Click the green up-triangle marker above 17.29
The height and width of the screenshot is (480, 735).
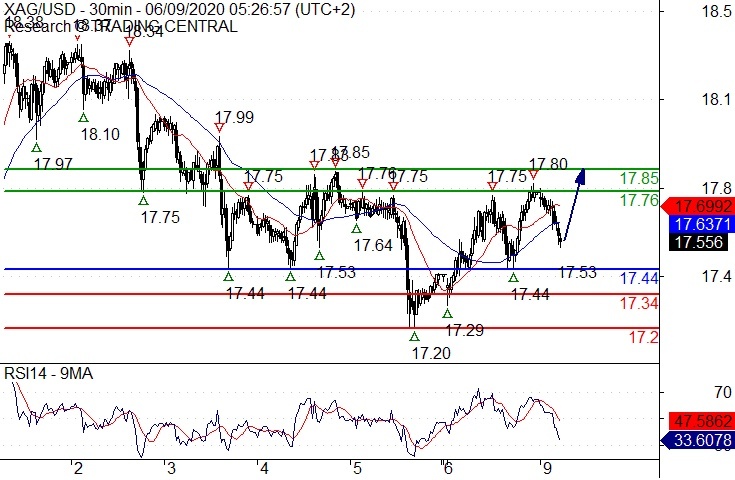point(448,314)
